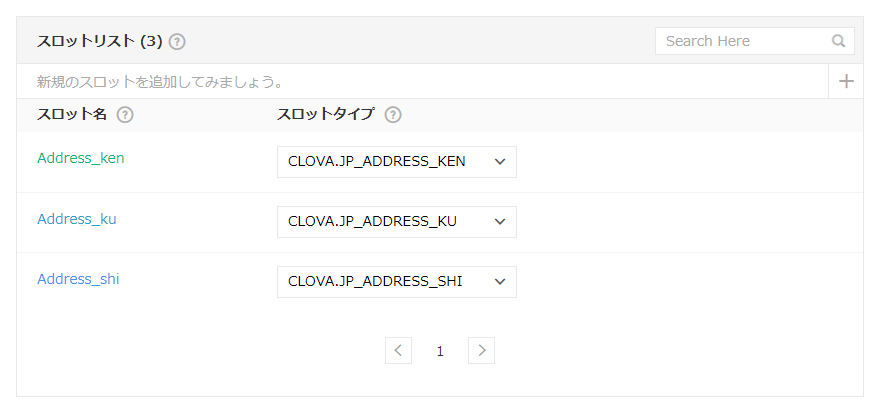Open the Address_ken slot link
The height and width of the screenshot is (411, 875).
coord(81,158)
